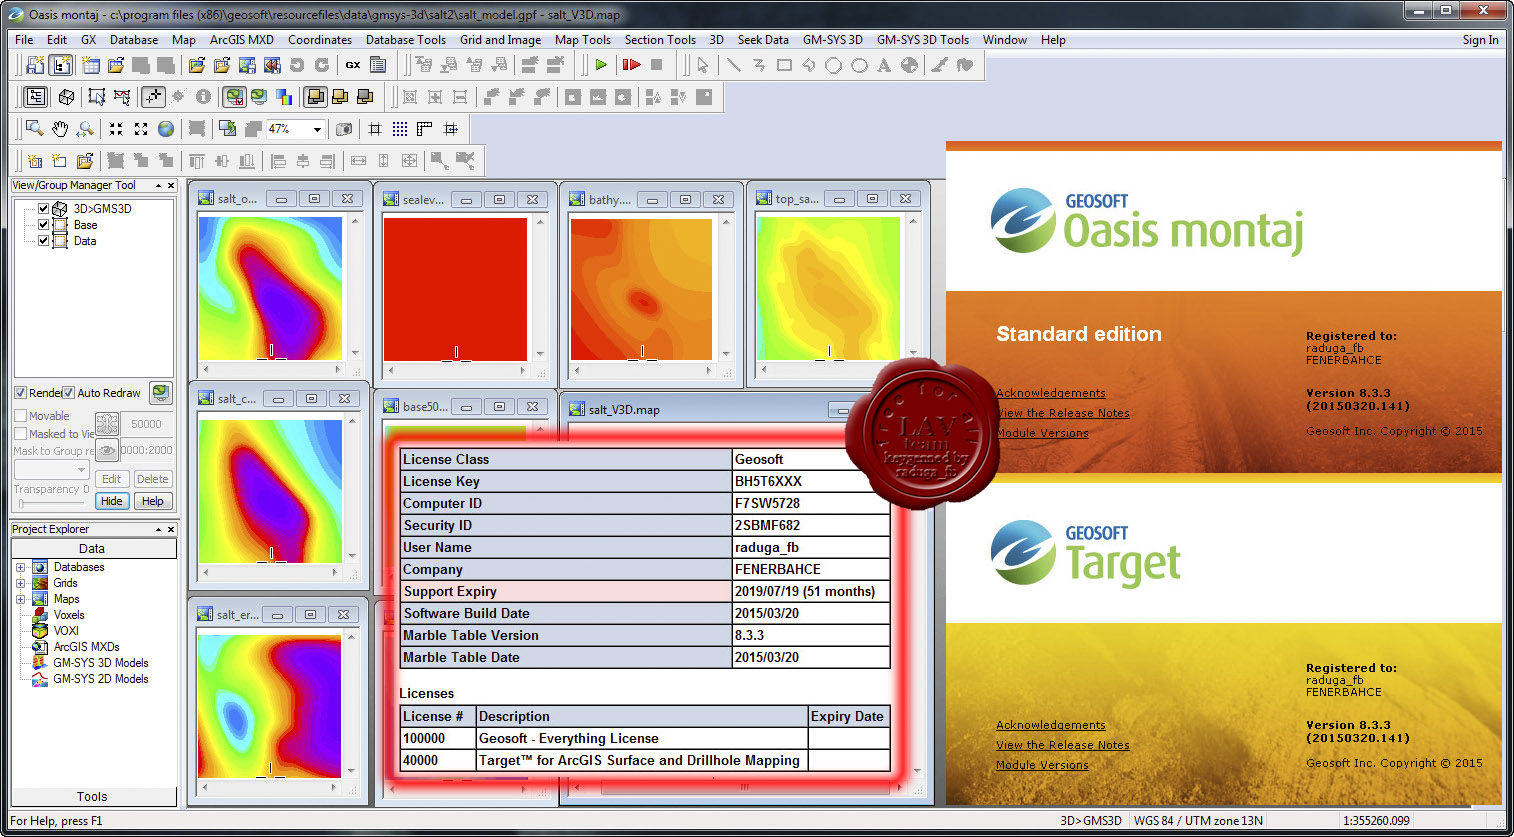
Task: Open the Grid and Image menu
Action: point(500,40)
